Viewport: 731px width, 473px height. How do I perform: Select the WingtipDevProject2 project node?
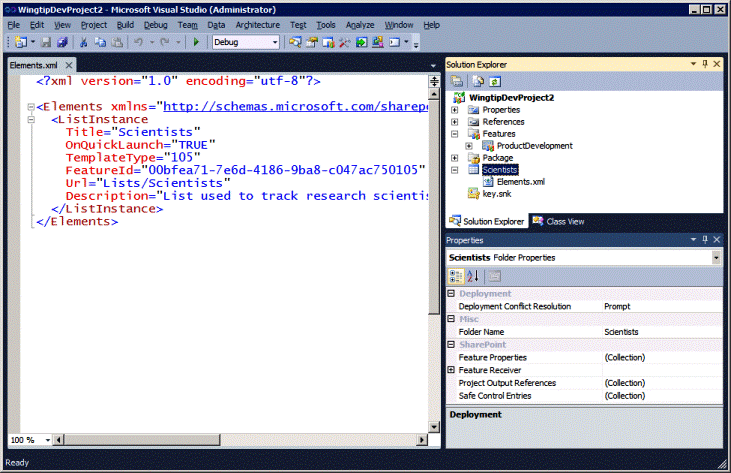click(x=511, y=98)
